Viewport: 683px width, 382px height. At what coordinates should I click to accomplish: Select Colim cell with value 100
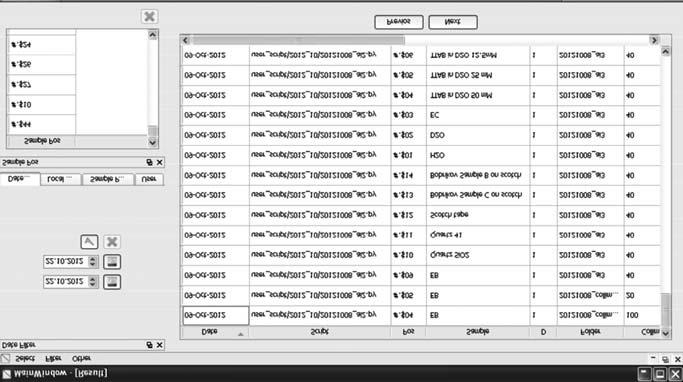(642, 315)
